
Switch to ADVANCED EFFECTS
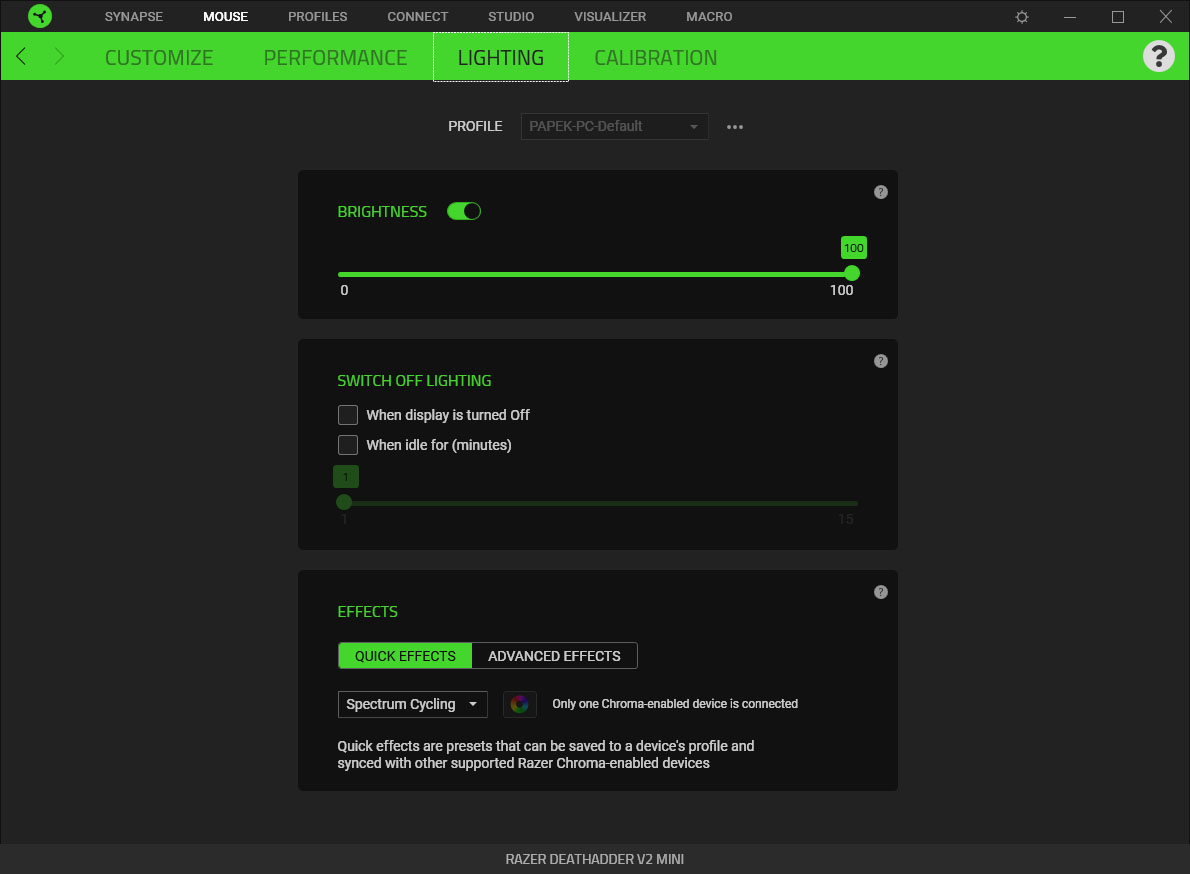554,656
